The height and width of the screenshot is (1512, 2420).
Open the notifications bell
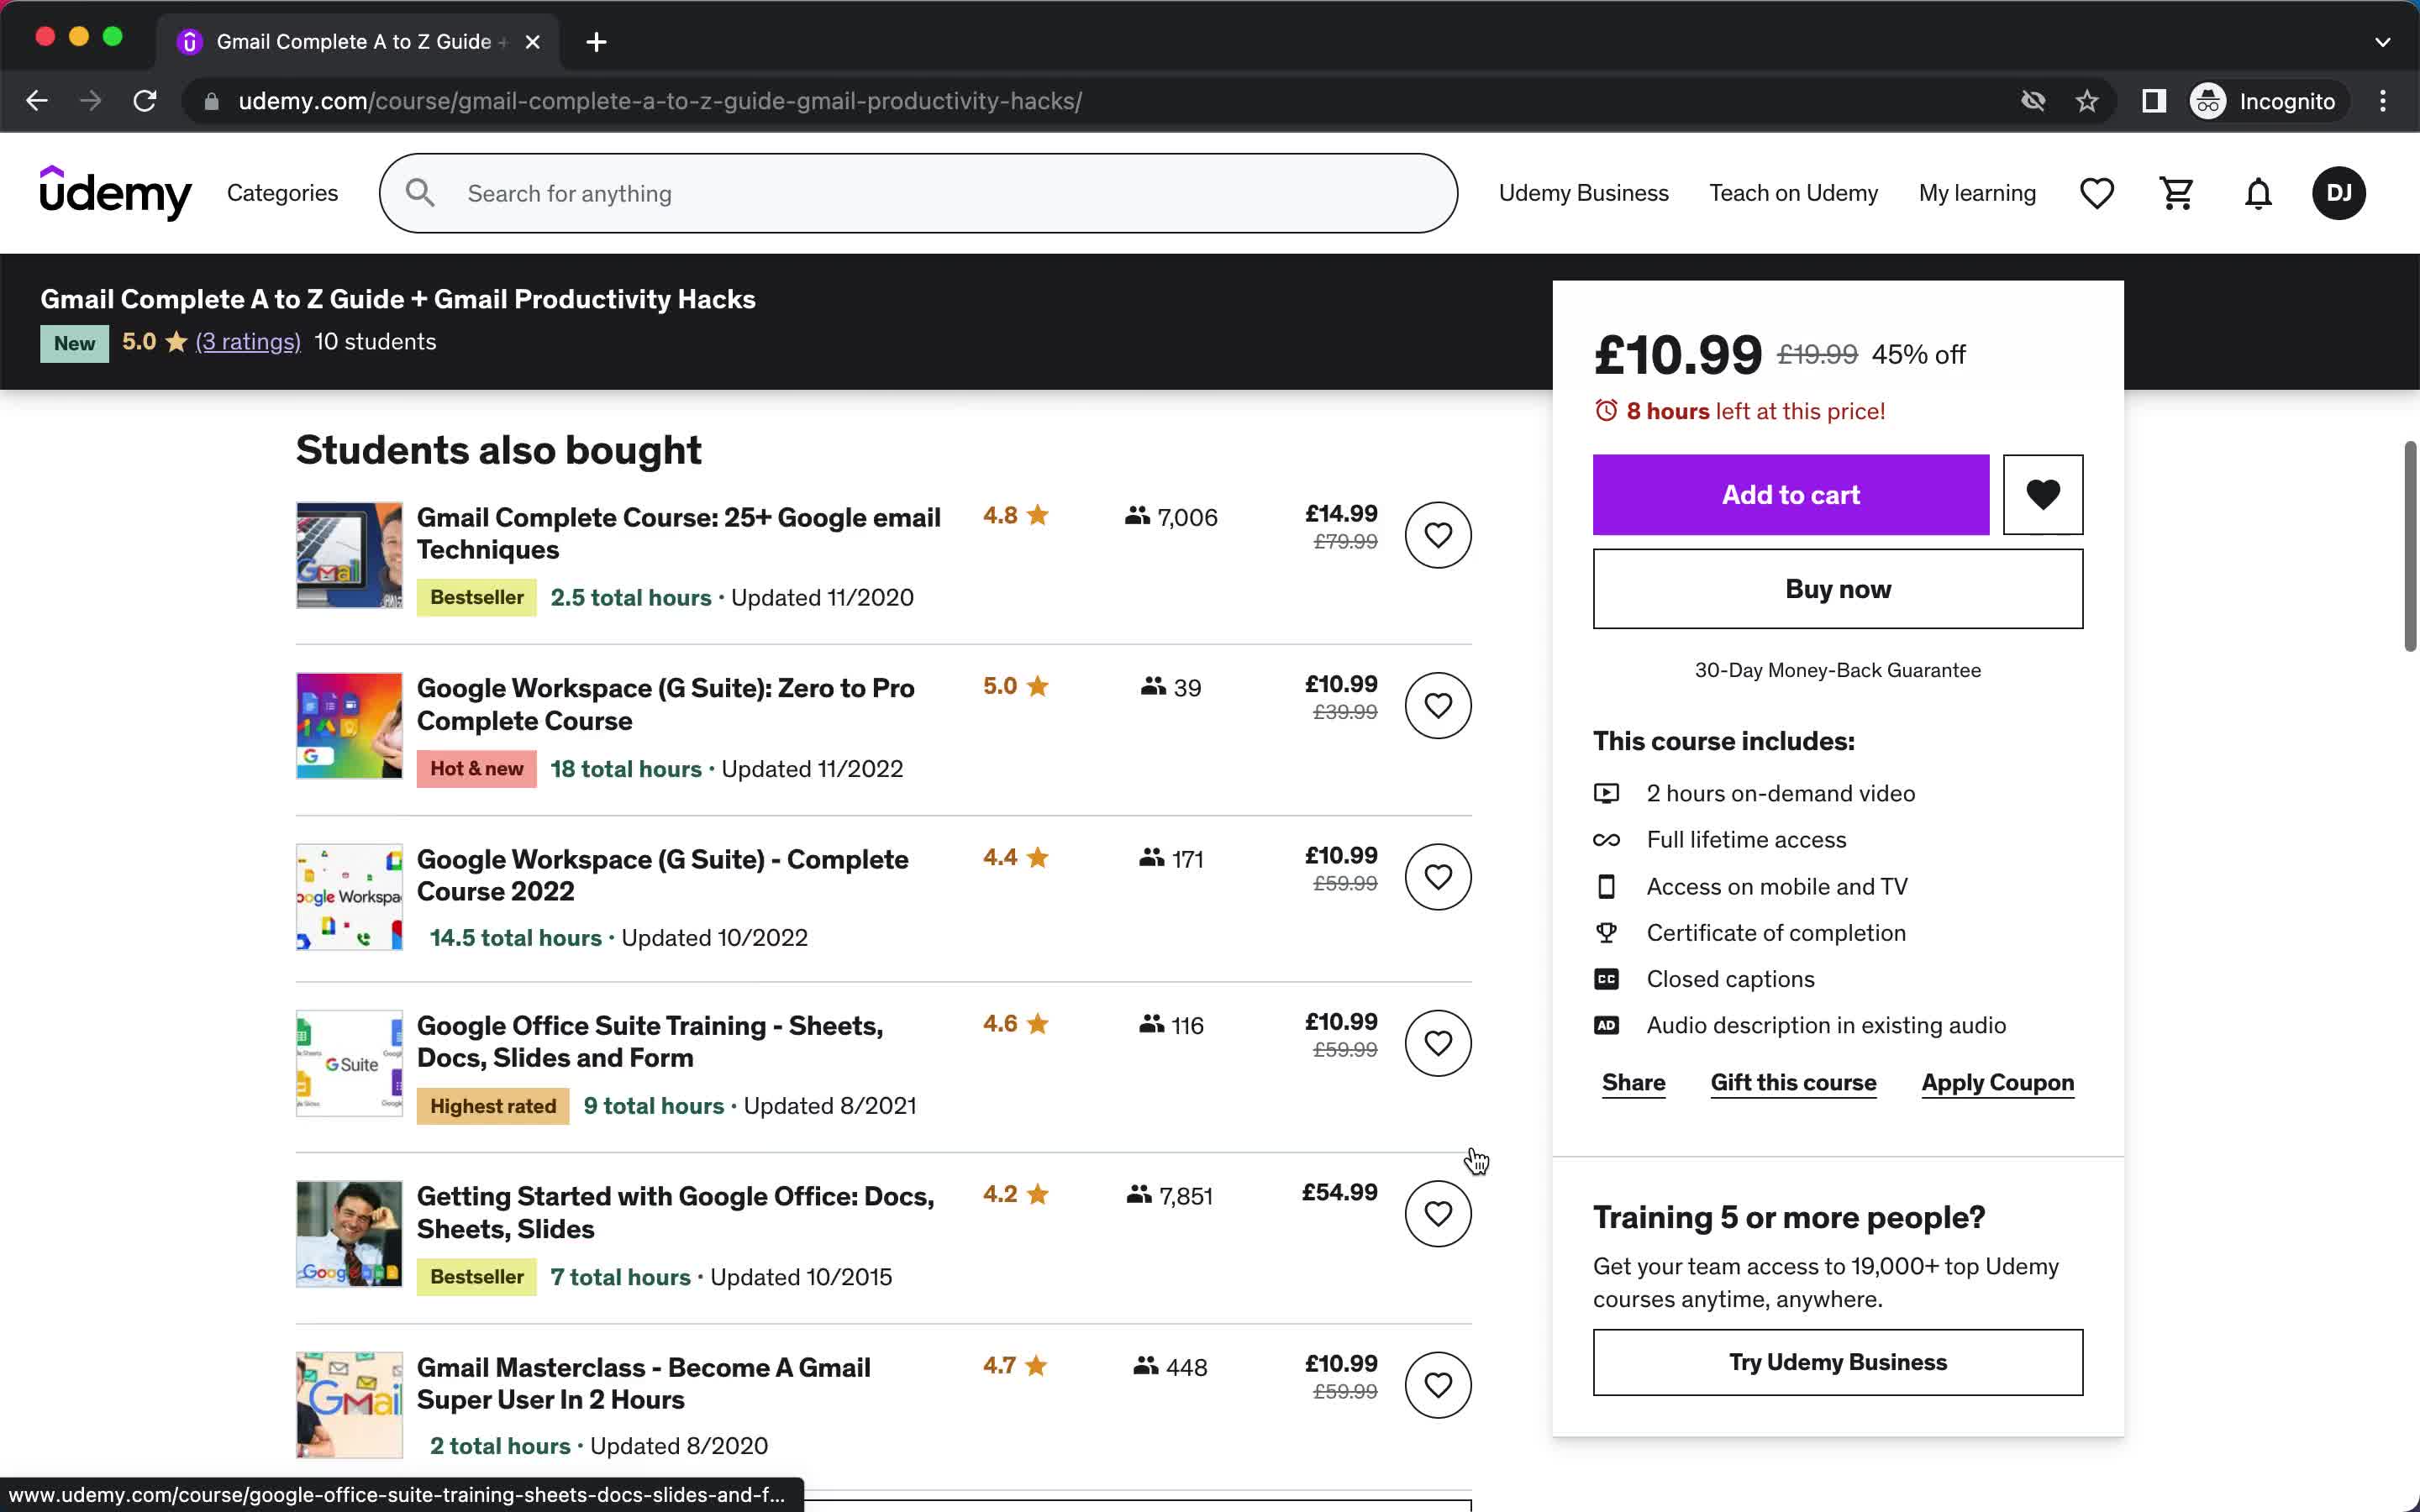pyautogui.click(x=2258, y=193)
